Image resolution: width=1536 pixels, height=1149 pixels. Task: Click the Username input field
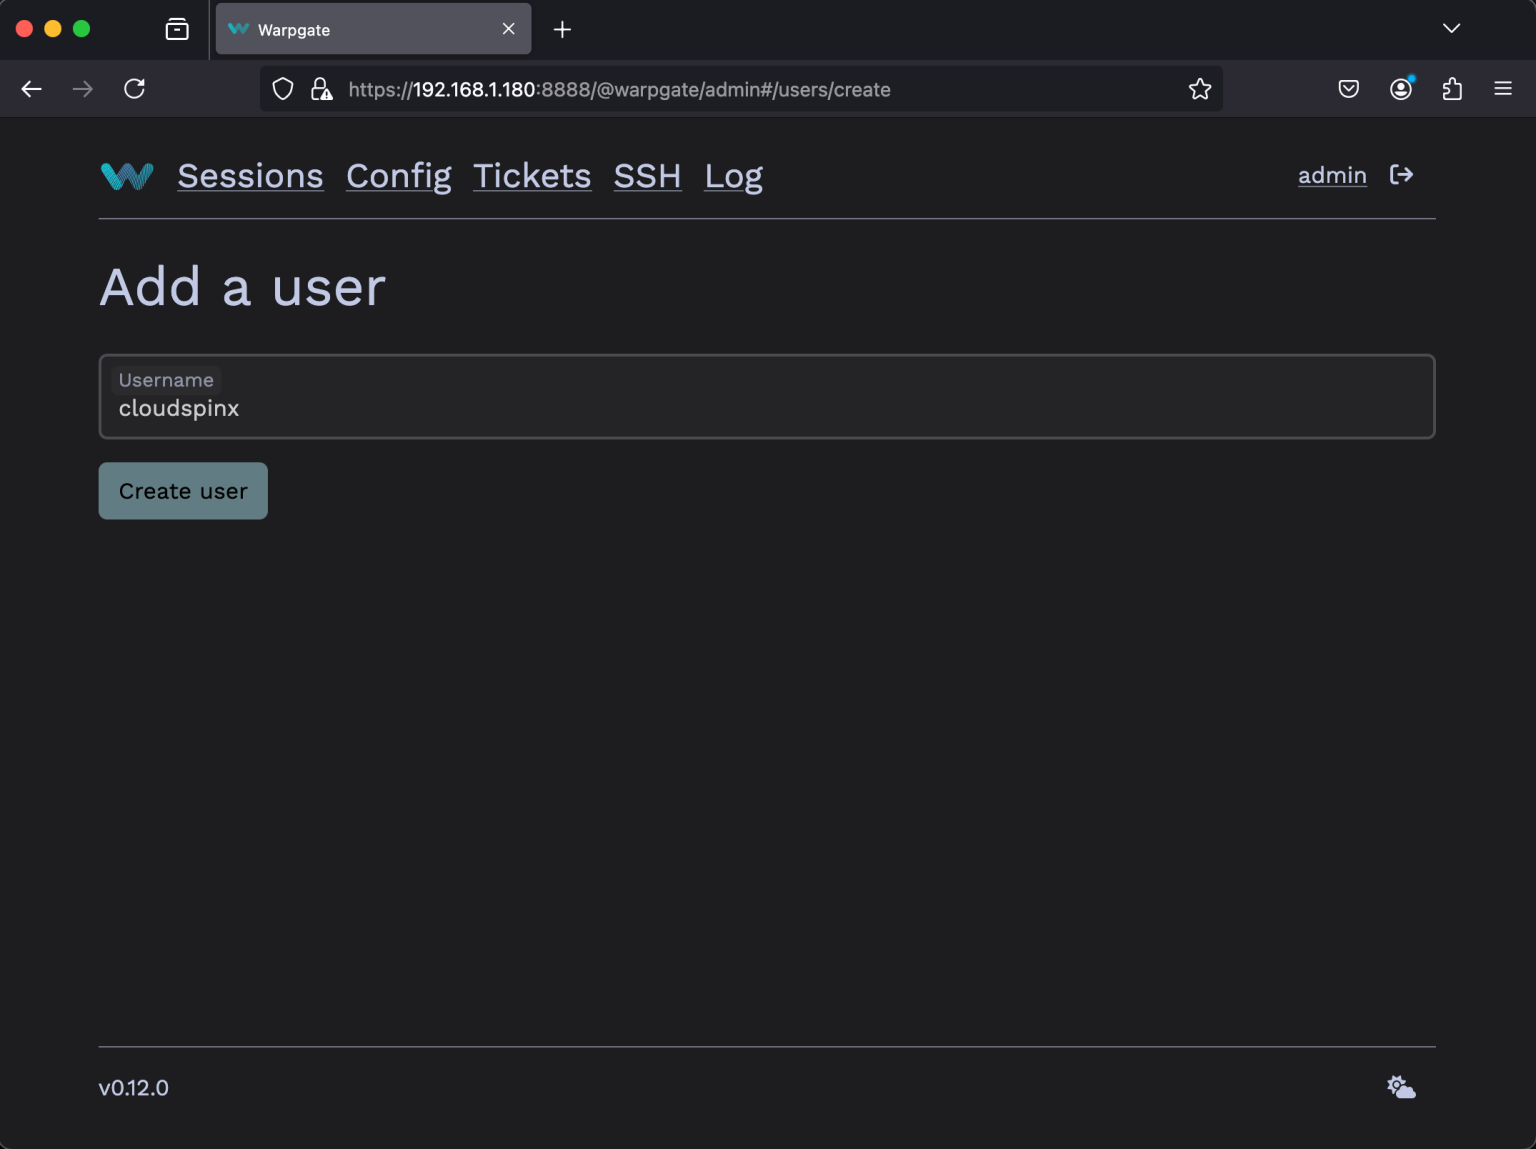766,397
